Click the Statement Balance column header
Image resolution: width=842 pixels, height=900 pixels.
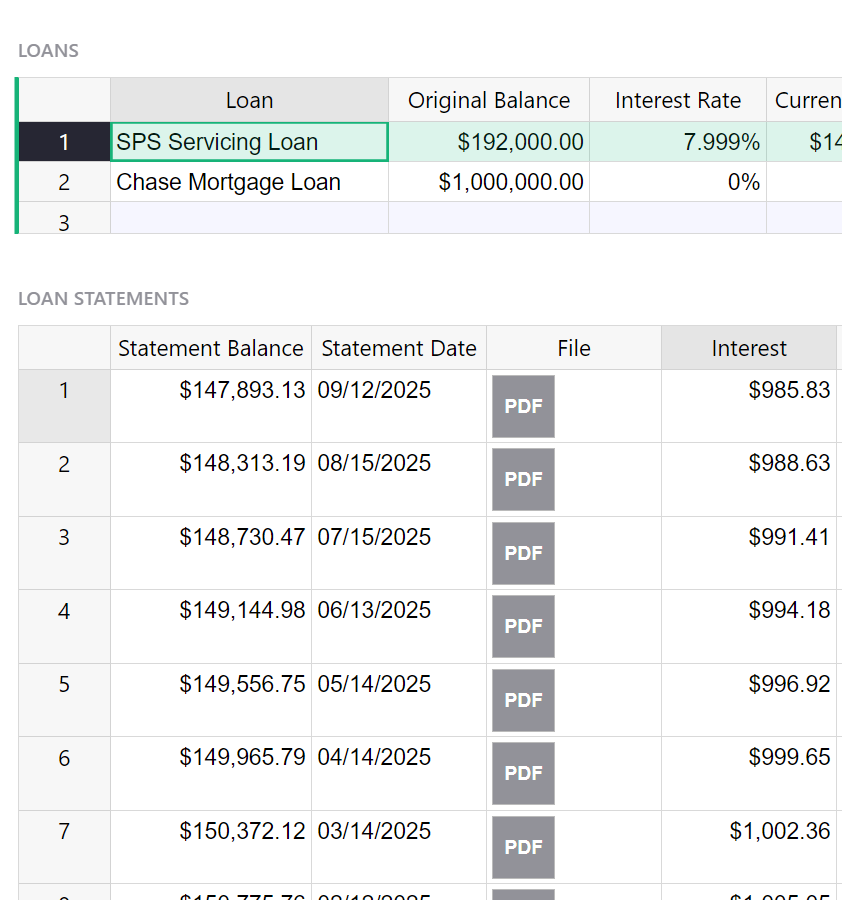coord(210,348)
